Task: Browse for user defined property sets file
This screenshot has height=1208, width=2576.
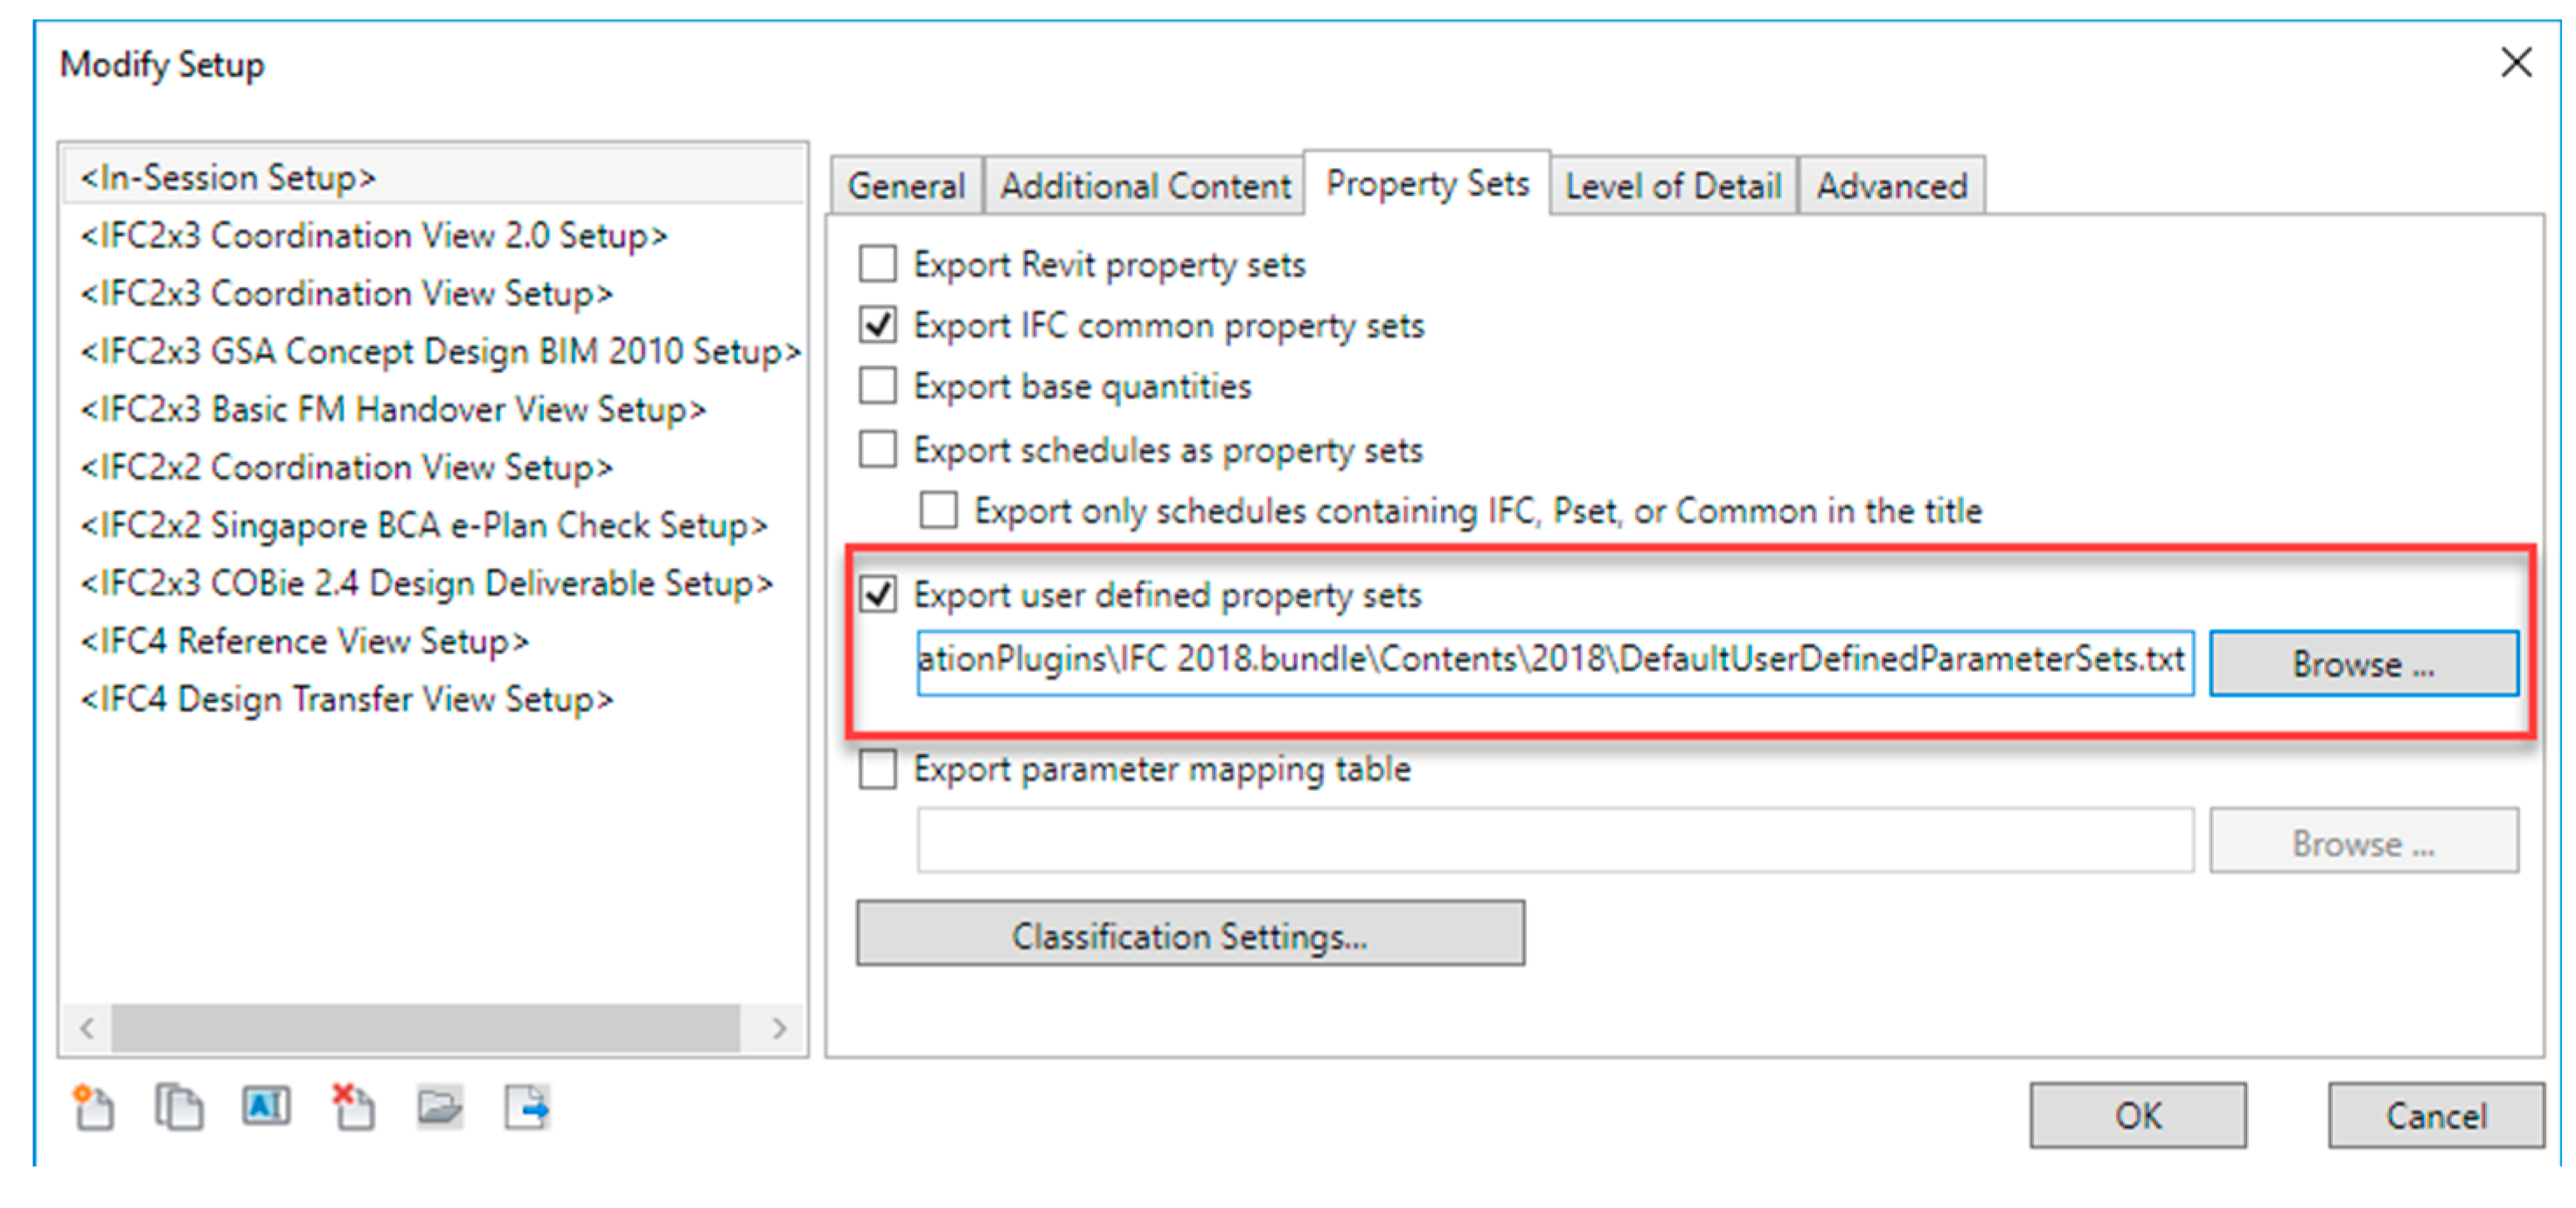Action: click(2363, 663)
